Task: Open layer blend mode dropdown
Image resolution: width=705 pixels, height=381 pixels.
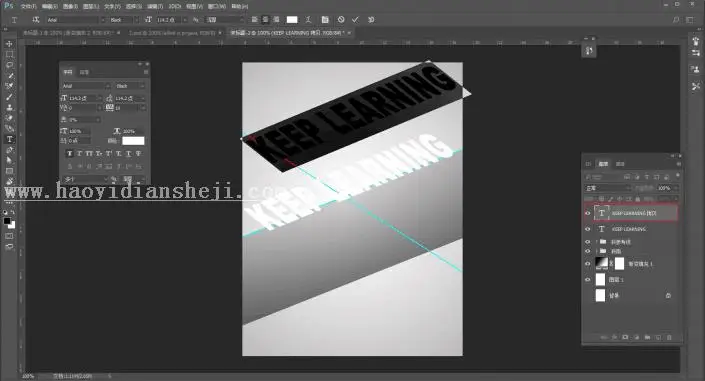Action: [x=607, y=188]
